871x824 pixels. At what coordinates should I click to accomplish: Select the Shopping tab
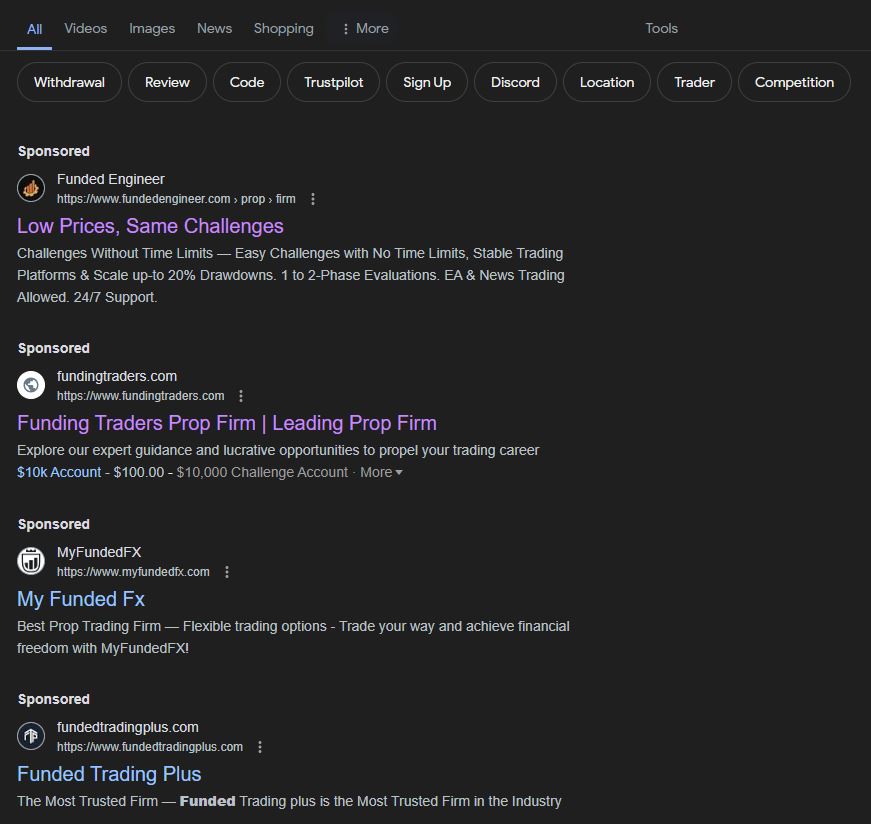point(283,28)
